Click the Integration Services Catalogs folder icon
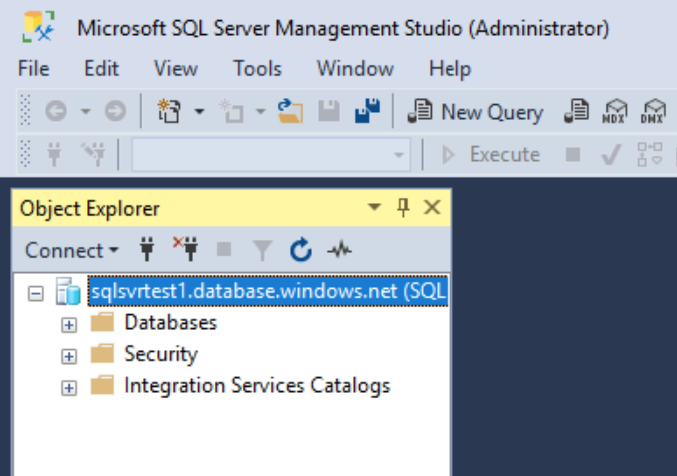 102,385
